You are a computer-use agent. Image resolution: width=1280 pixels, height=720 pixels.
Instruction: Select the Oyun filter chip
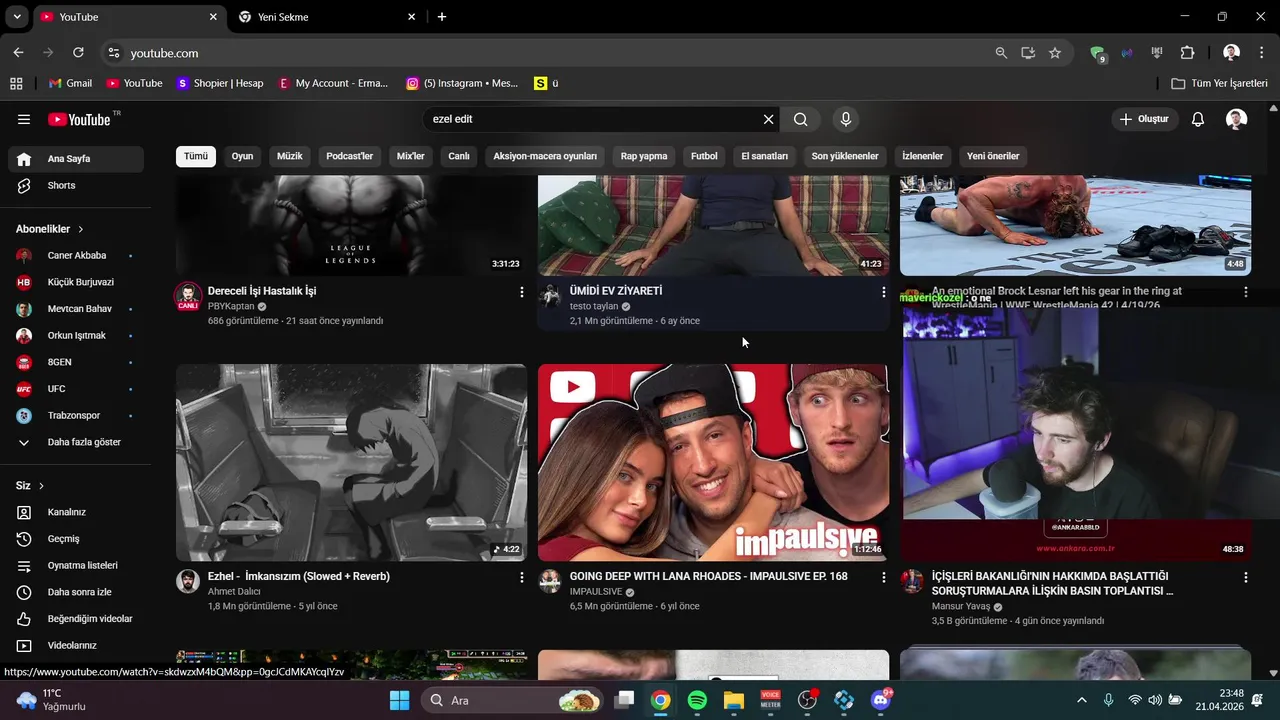(242, 156)
